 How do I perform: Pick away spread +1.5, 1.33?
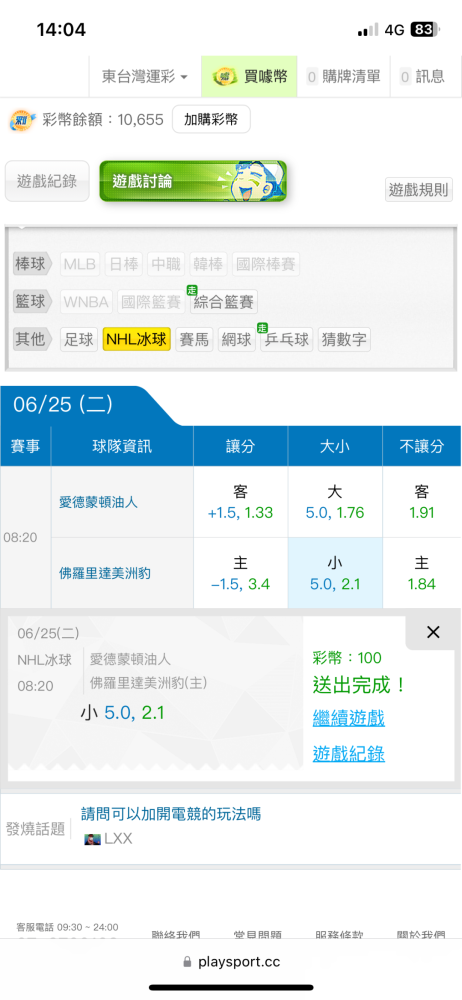[241, 502]
